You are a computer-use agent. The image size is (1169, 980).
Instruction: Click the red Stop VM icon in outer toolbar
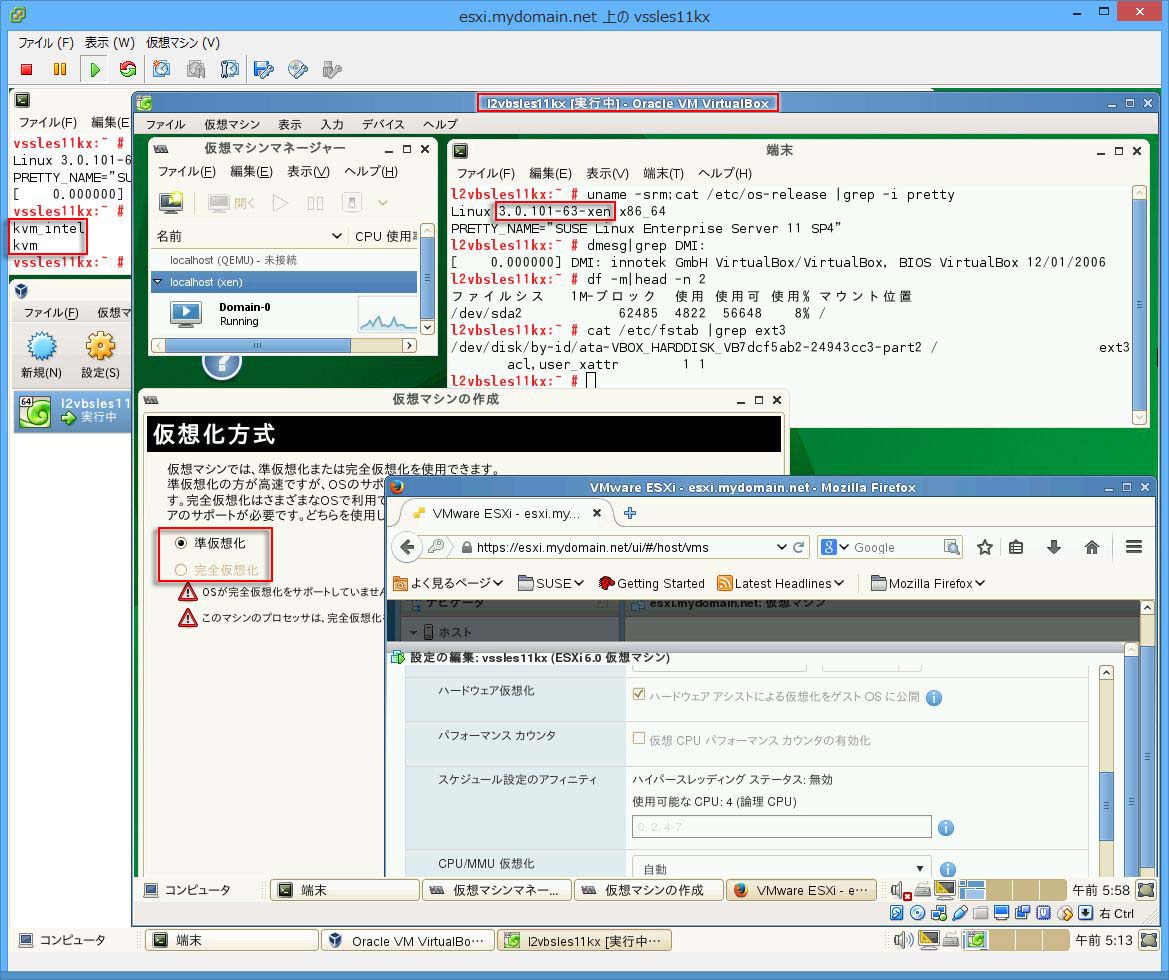tap(27, 69)
